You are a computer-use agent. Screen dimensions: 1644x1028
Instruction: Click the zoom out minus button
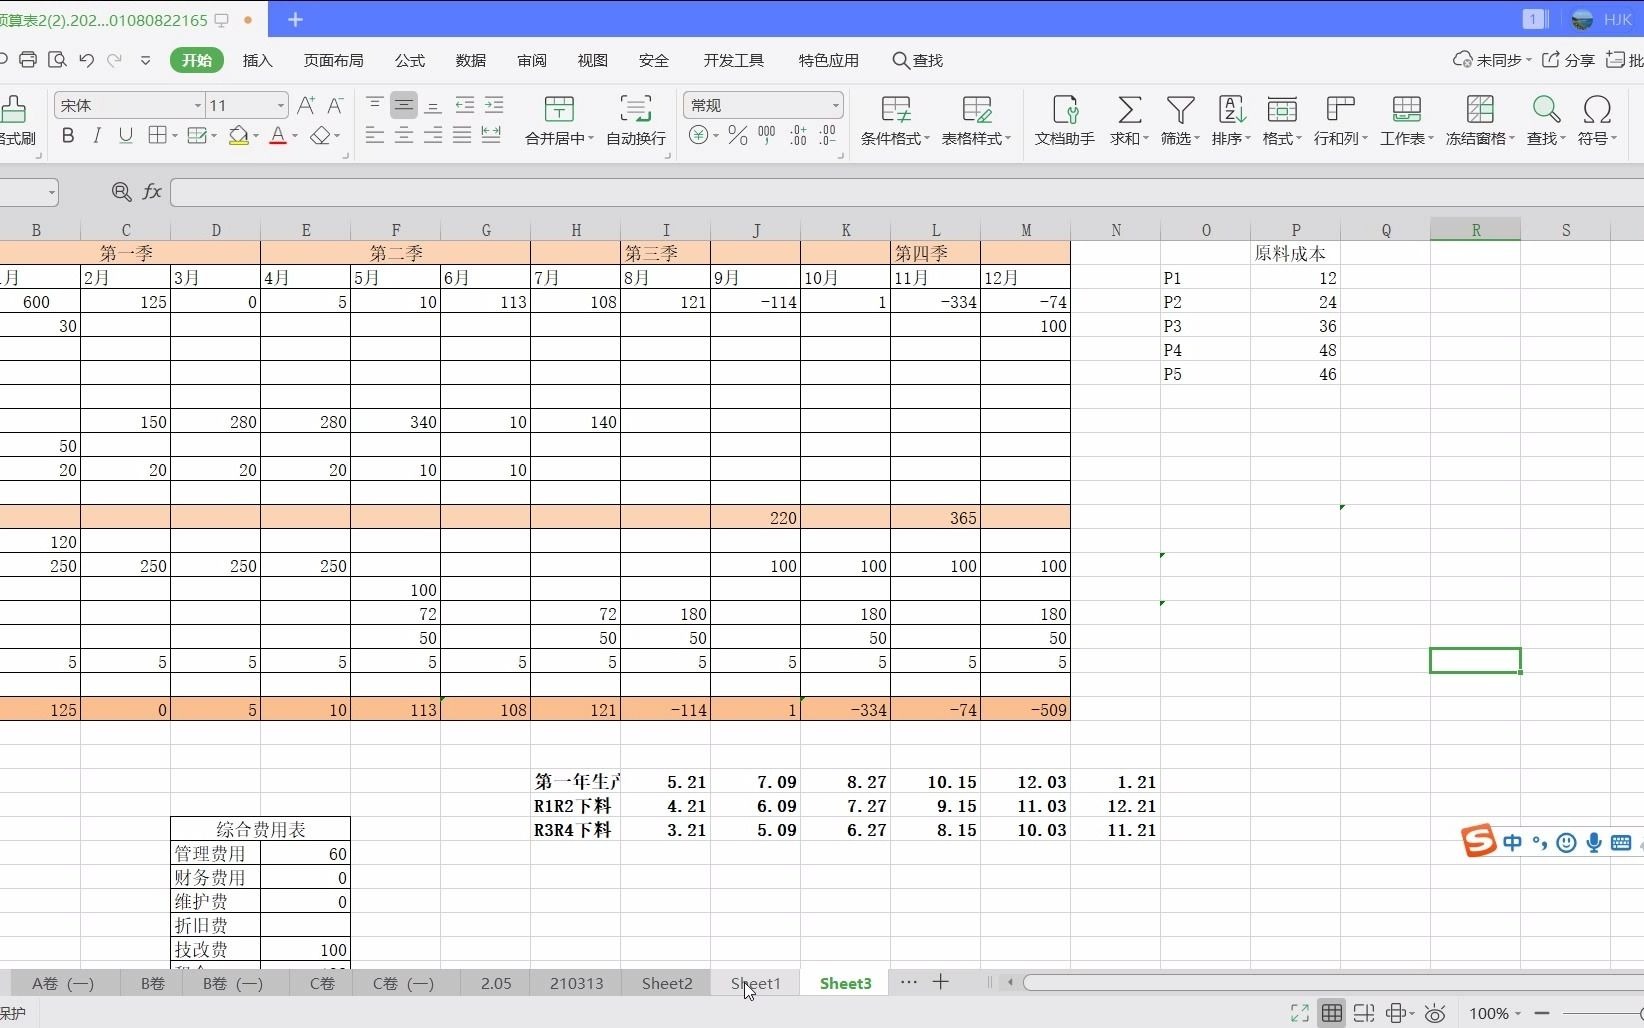pyautogui.click(x=1541, y=1013)
